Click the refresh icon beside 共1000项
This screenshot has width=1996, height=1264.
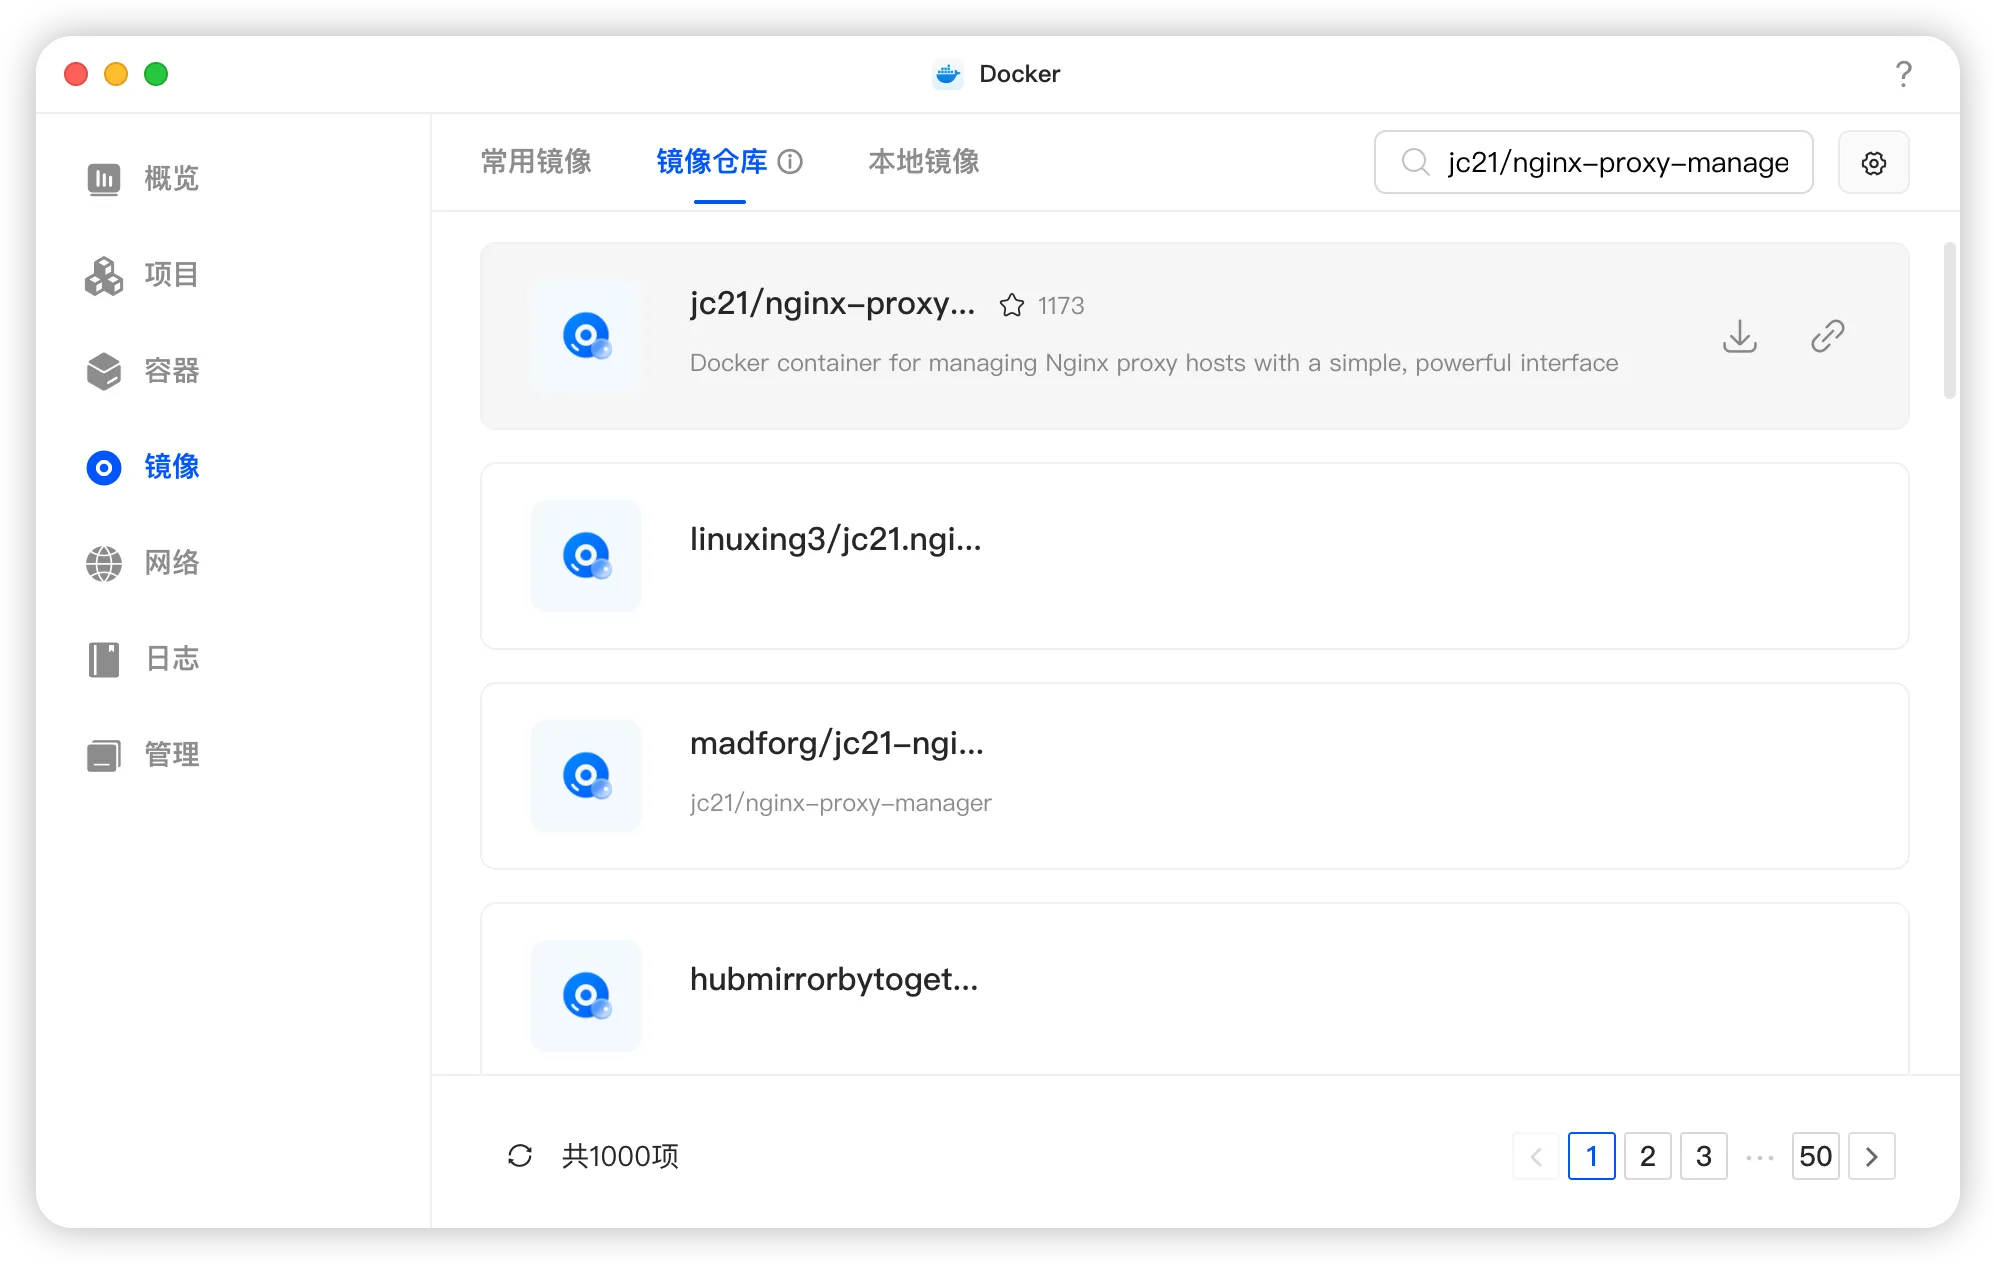(520, 1156)
